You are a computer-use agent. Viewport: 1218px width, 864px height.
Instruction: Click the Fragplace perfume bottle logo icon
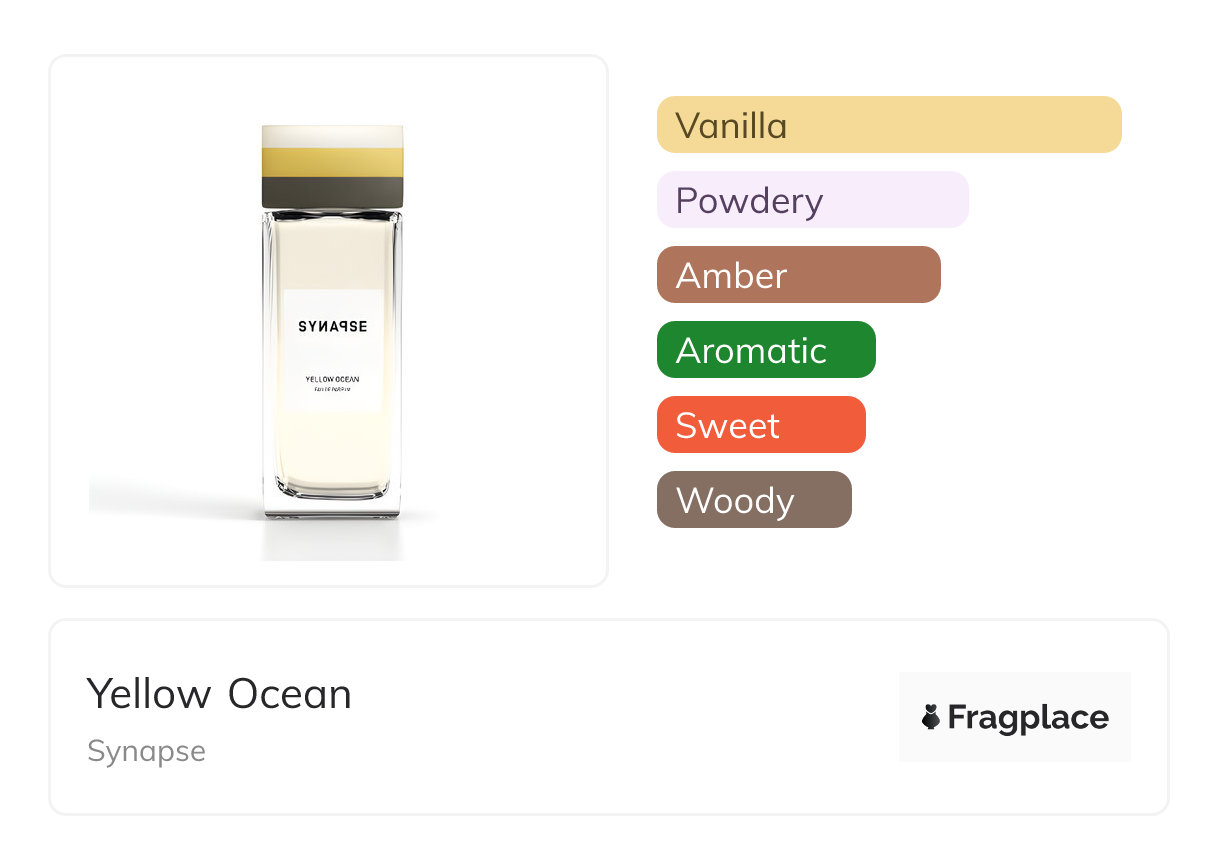point(932,717)
